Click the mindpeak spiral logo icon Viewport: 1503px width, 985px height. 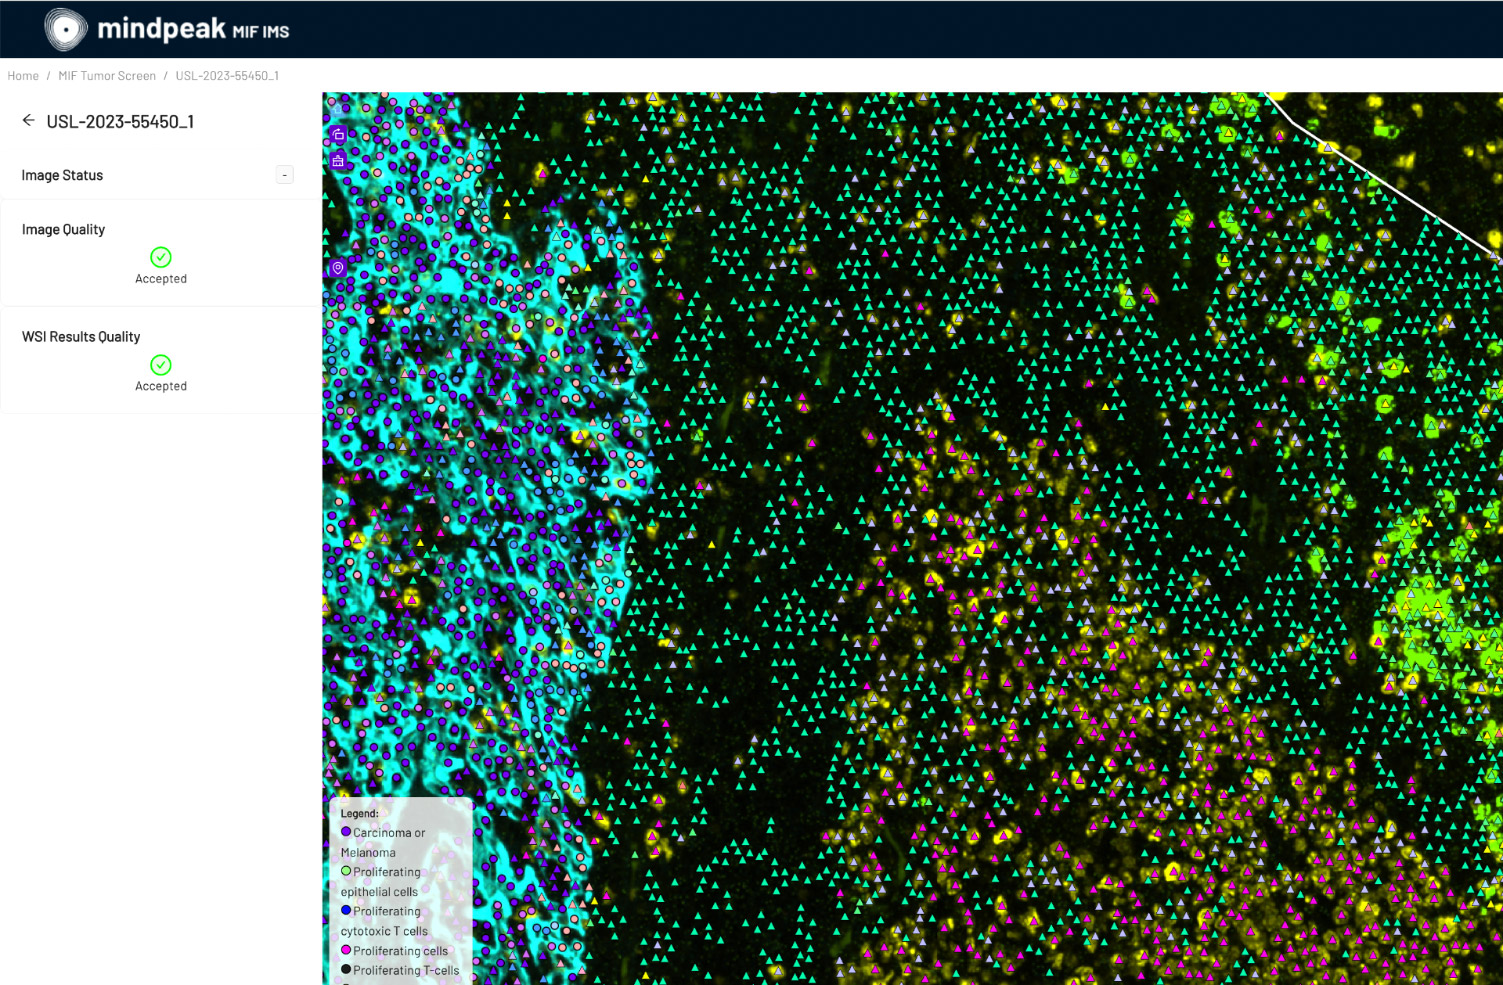point(66,30)
